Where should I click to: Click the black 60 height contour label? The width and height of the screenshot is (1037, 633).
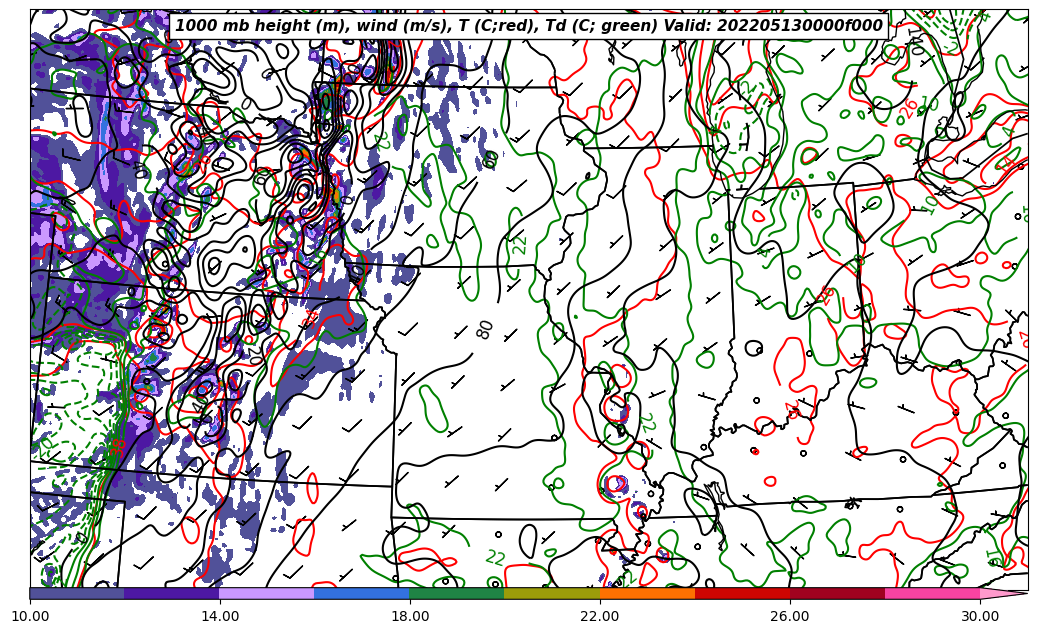(490, 159)
